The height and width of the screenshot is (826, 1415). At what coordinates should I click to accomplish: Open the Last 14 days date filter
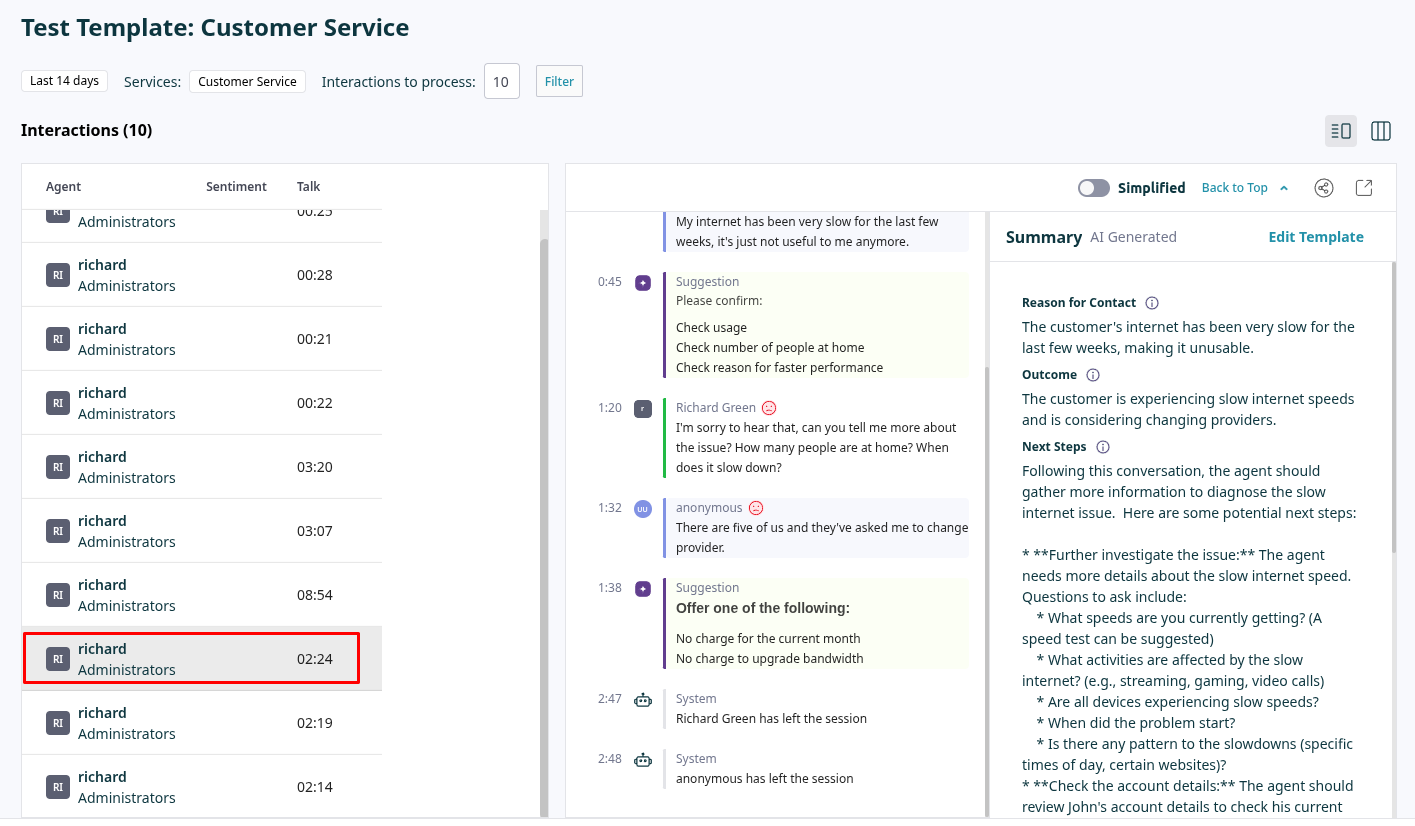64,81
